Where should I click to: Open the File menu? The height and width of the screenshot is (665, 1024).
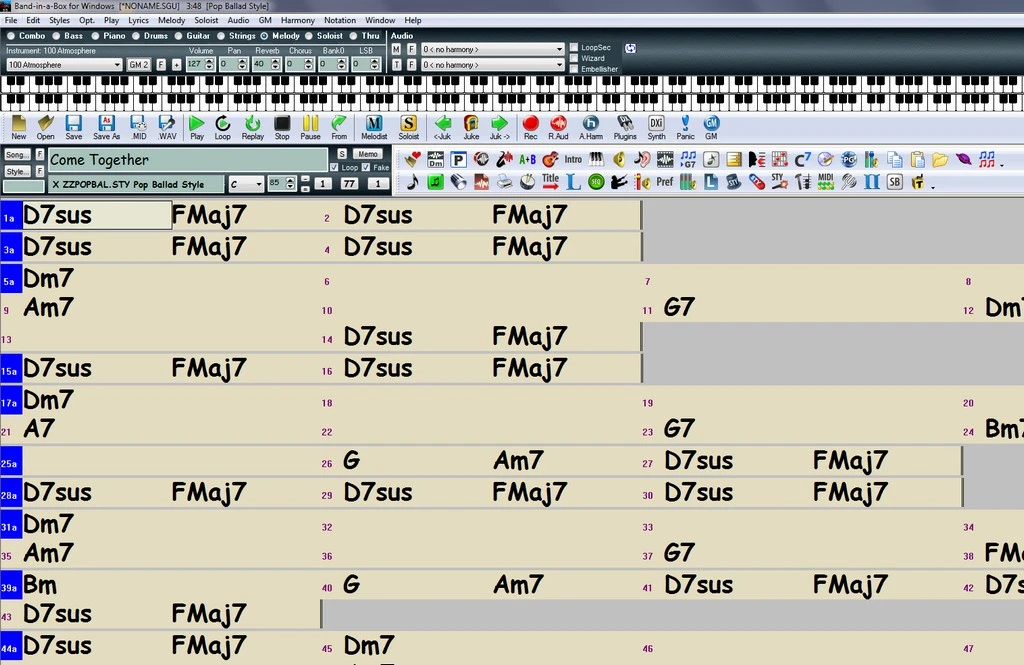pyautogui.click(x=11, y=20)
